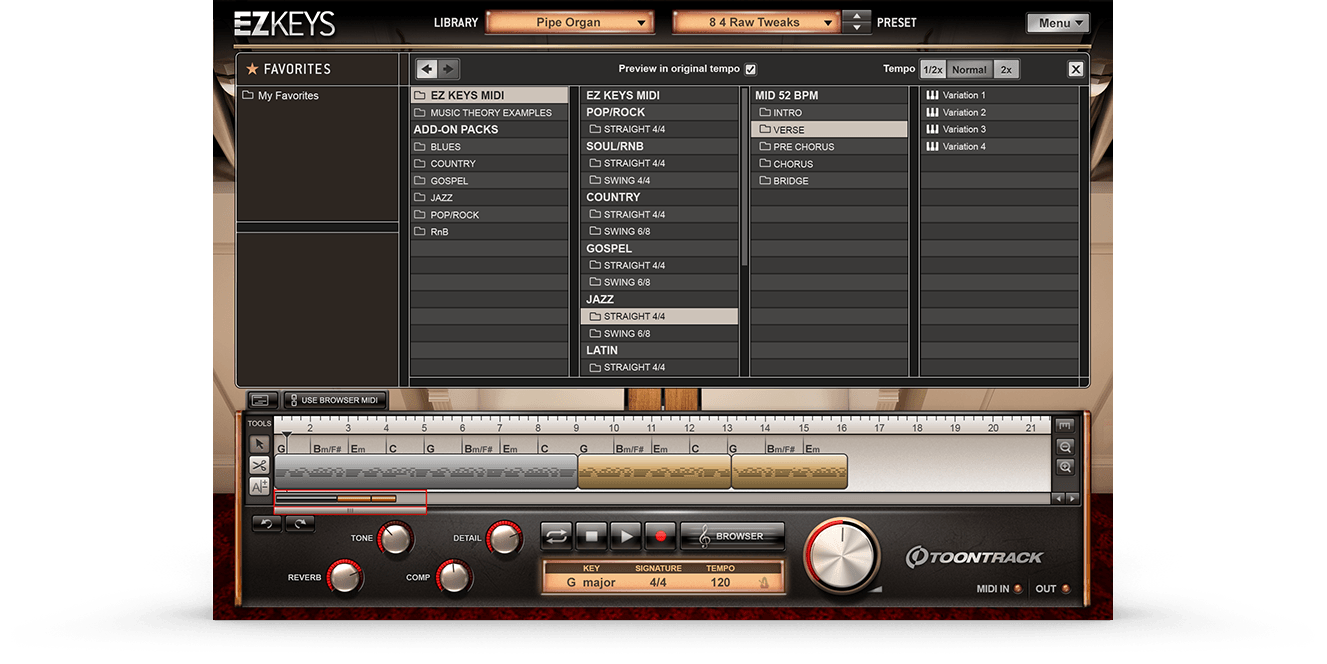This screenshot has width=1327, height=664.
Task: Select the Bridge folder
Action: click(x=829, y=180)
